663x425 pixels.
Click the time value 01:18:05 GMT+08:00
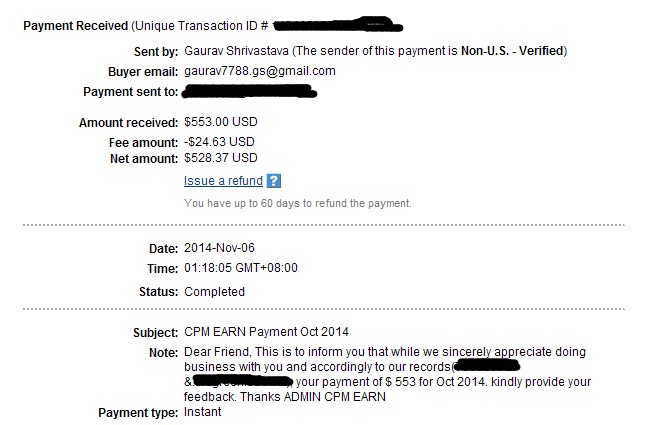point(241,268)
